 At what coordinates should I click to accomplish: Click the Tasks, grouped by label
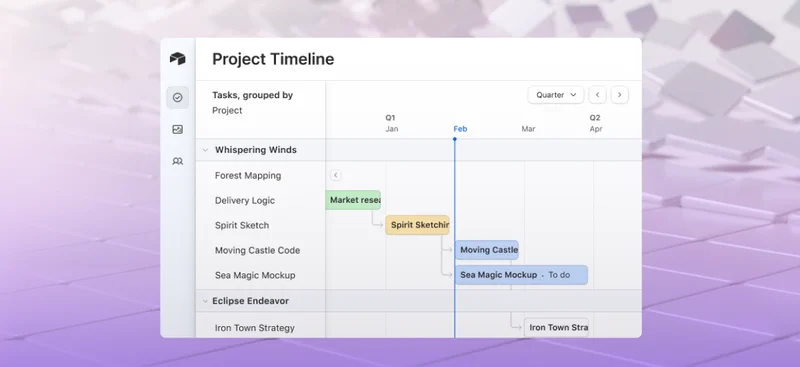coord(253,95)
